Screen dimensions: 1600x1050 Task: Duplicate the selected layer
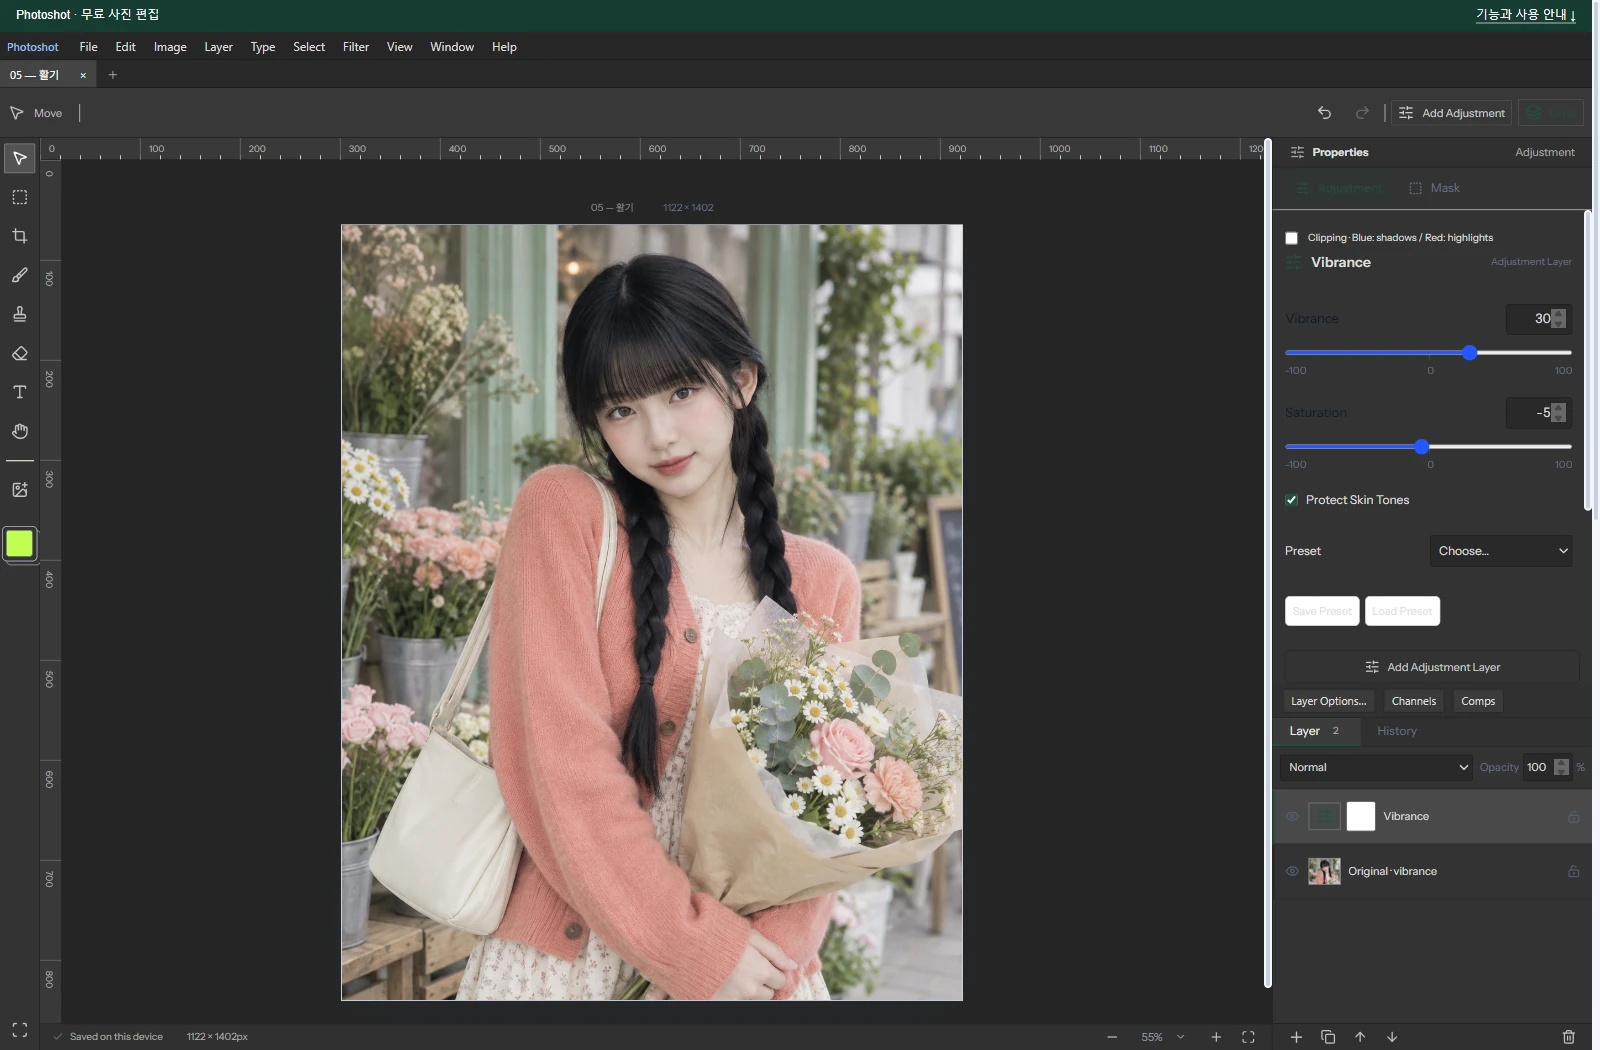pos(1328,1037)
